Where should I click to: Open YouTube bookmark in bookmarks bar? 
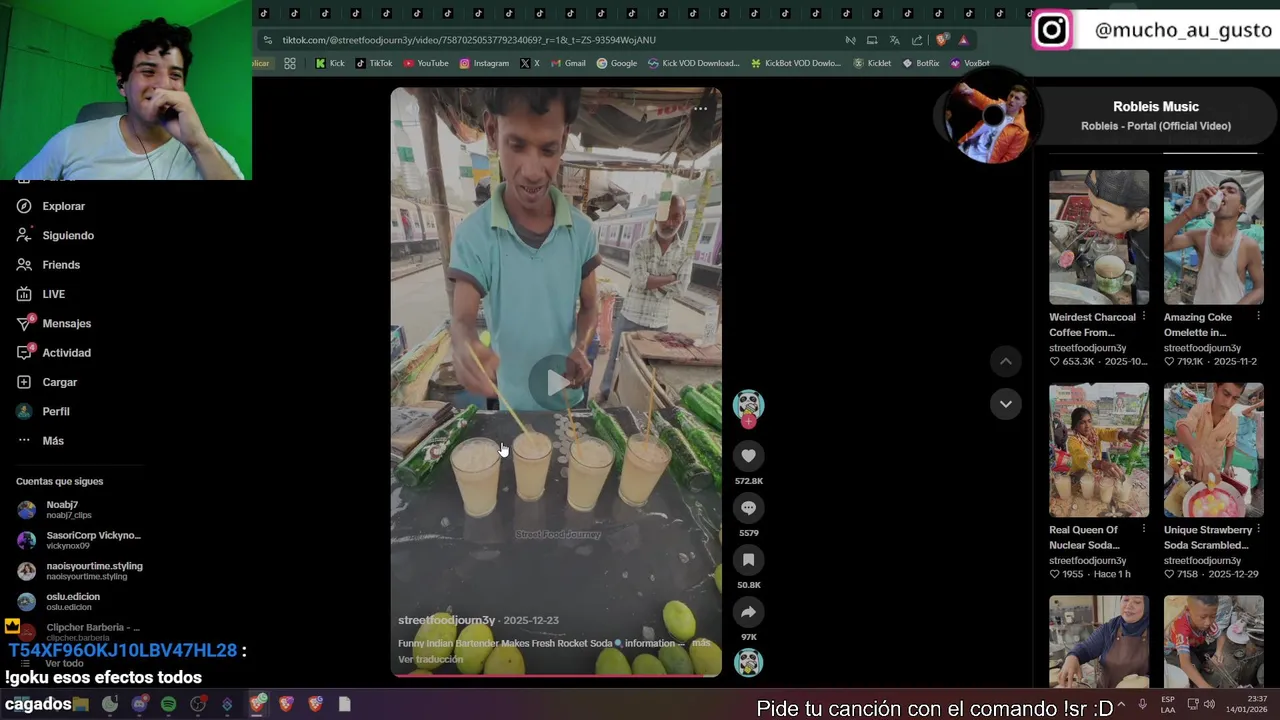(x=426, y=63)
